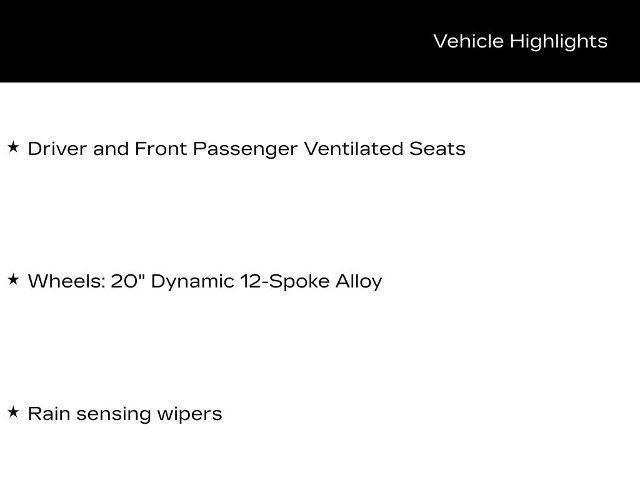640x480 pixels.
Task: Click the word Vehicle in the black banner
Action: 468,41
